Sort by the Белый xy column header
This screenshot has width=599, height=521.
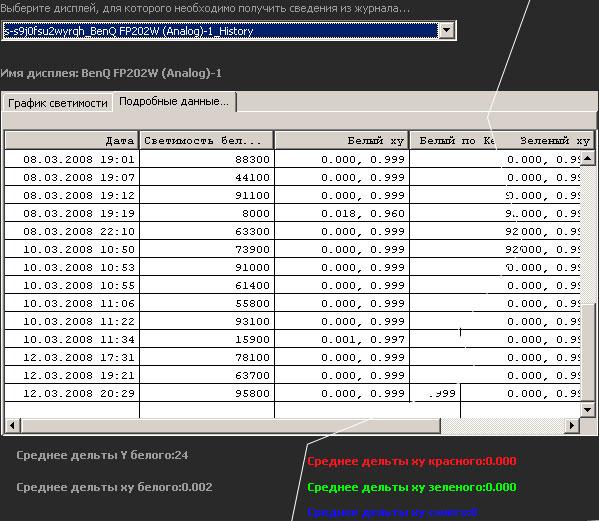[342, 140]
